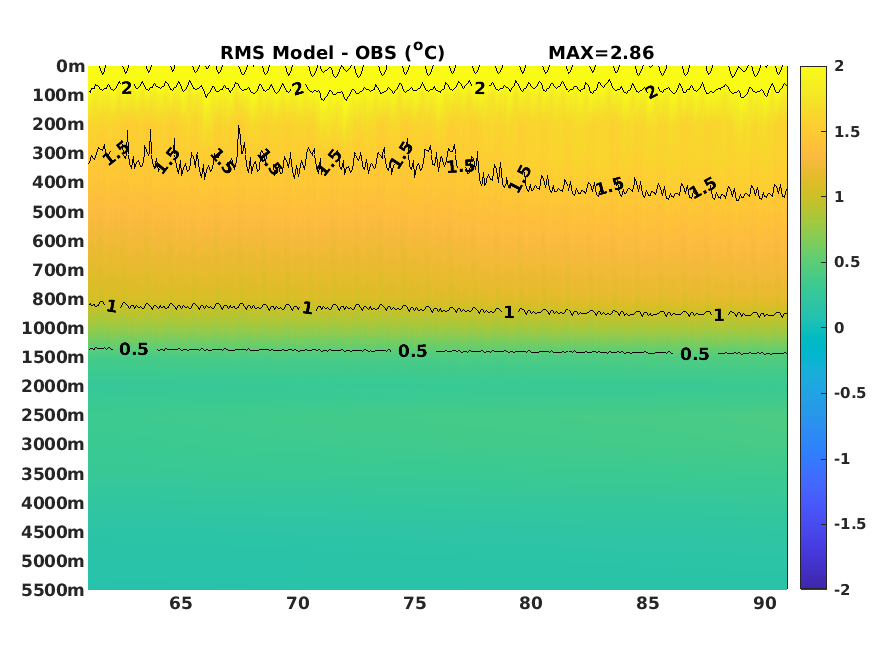Image resolution: width=875 pixels, height=656 pixels.
Task: Click the '0.5' contour label nearest x-axis 75
Action: click(413, 351)
